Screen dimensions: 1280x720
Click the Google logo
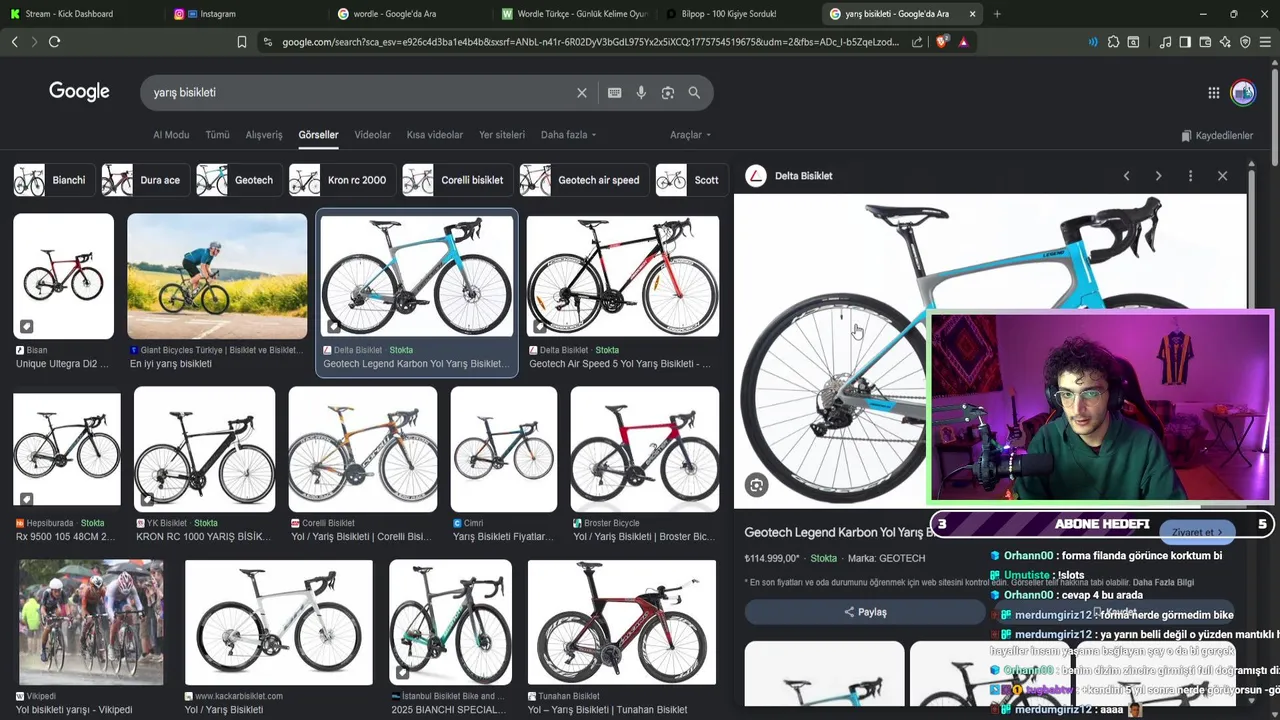(x=79, y=92)
